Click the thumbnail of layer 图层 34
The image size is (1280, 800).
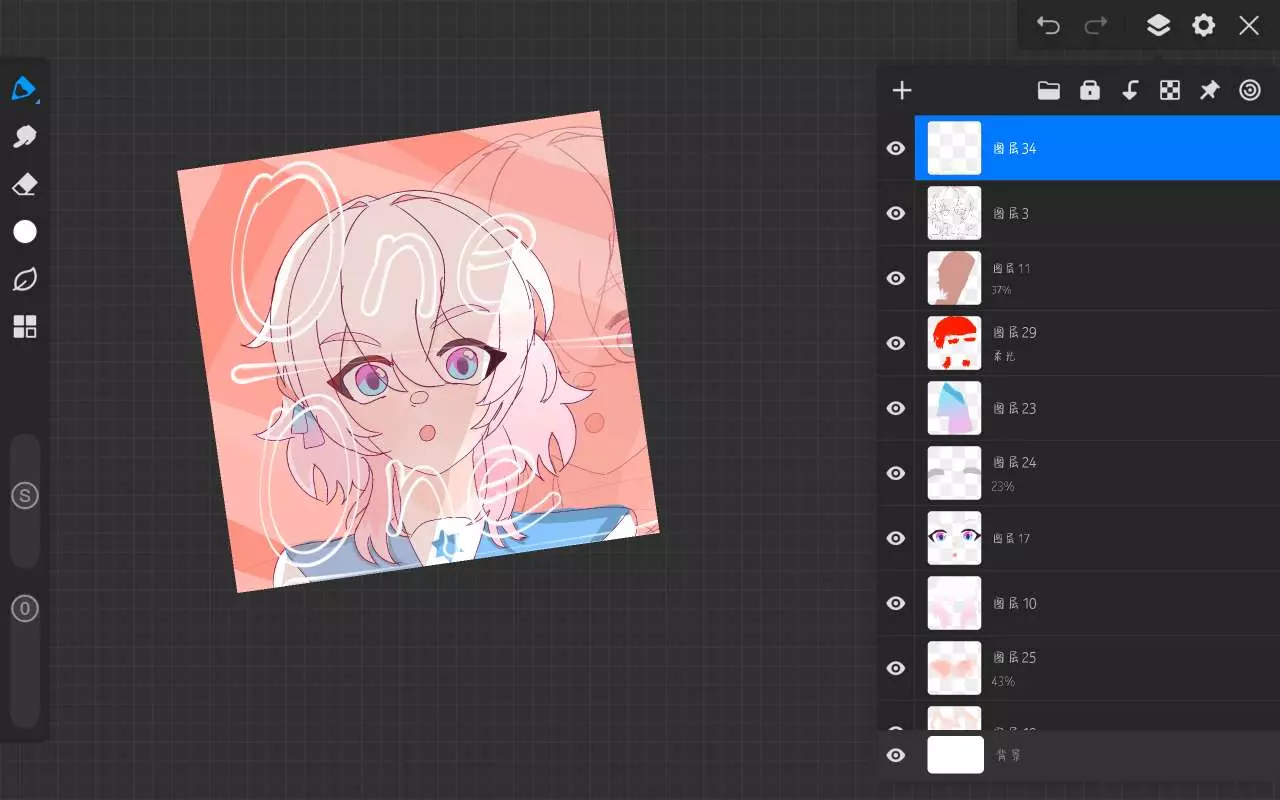(954, 148)
